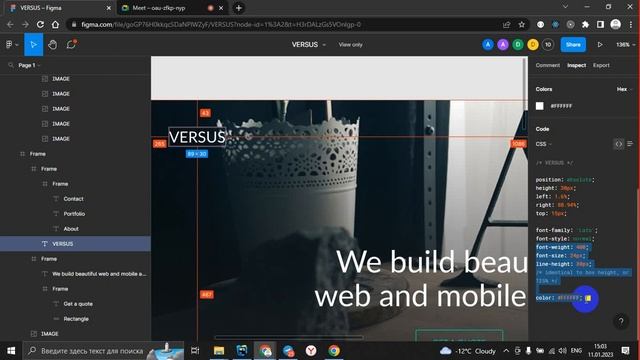Viewport: 640px width, 360px height.
Task: Switch to table view icon
Action: tap(630, 144)
